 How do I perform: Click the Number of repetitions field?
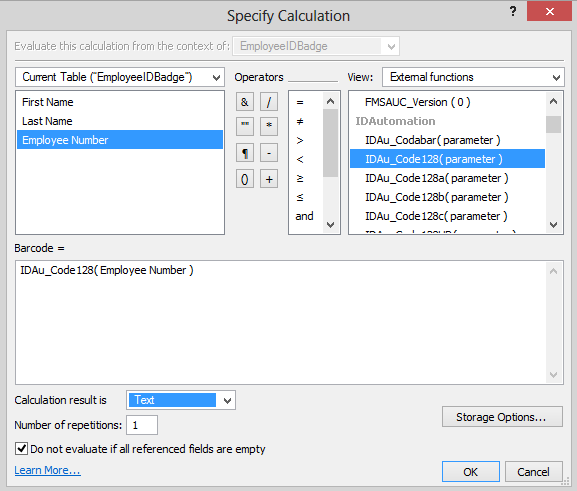click(x=142, y=425)
